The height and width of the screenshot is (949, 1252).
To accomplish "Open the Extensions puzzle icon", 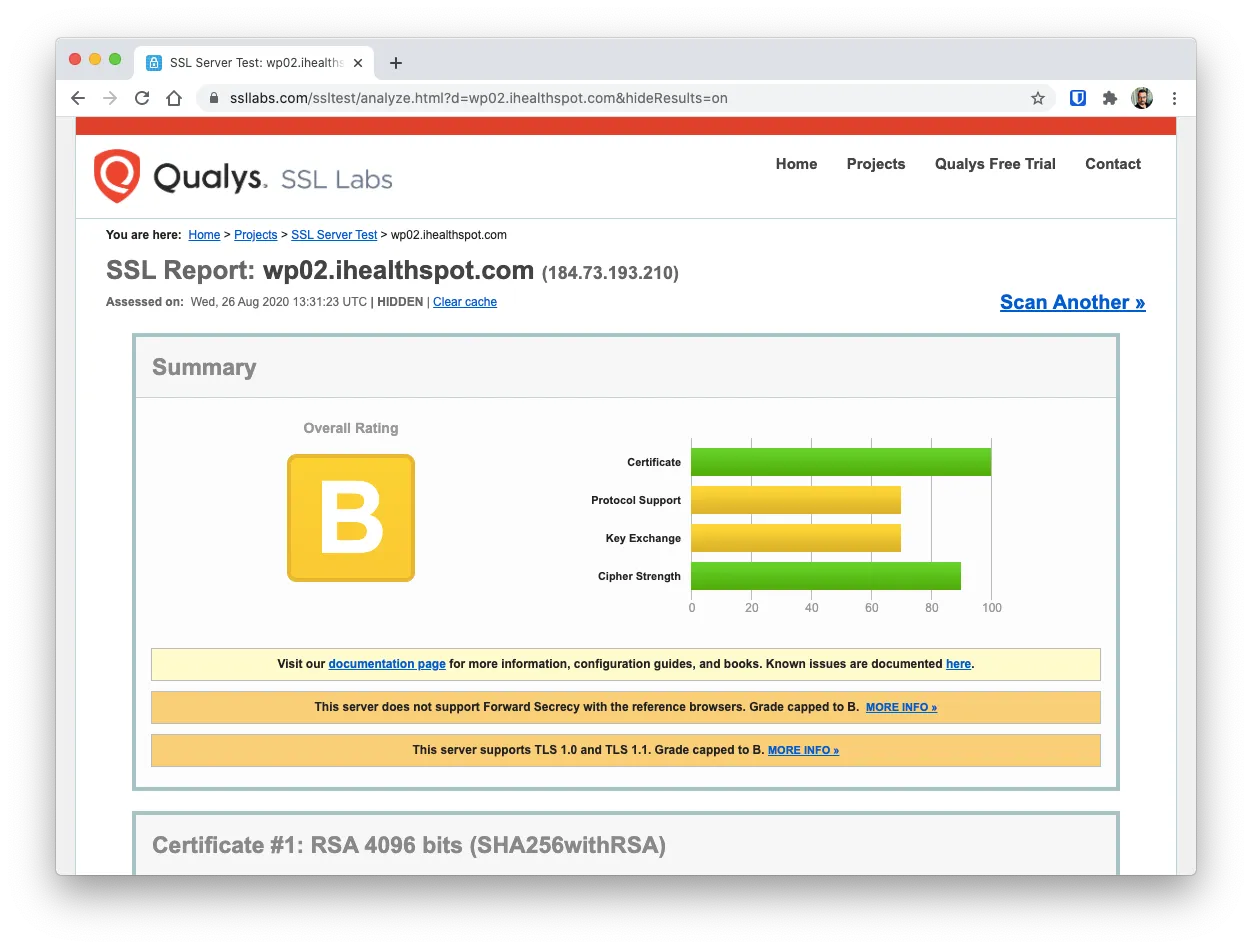I will (1110, 98).
